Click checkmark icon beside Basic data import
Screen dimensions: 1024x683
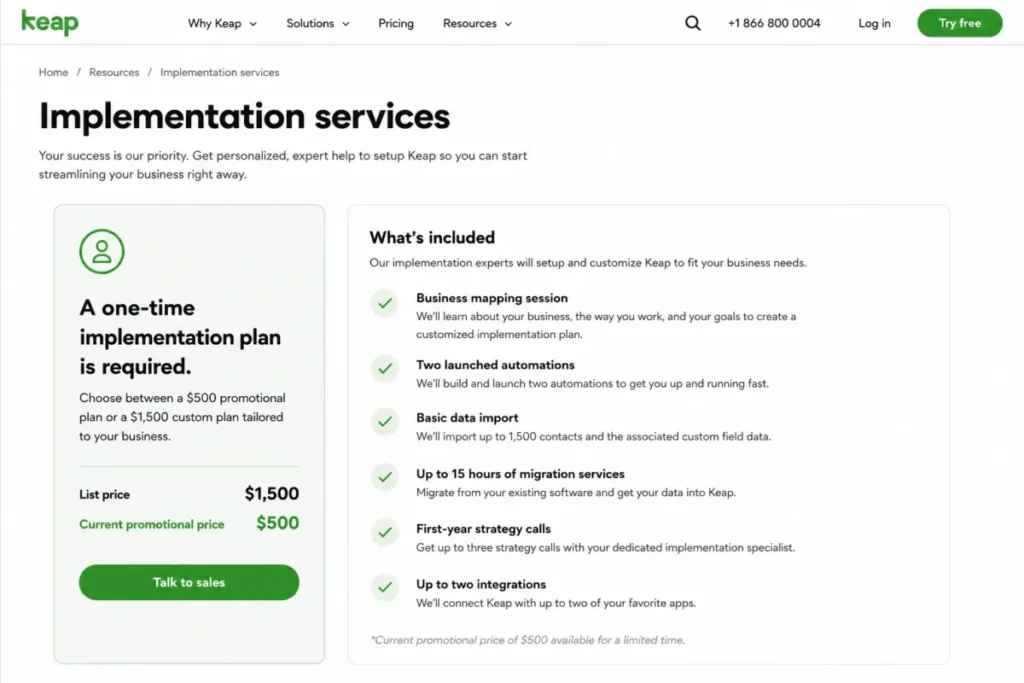385,422
